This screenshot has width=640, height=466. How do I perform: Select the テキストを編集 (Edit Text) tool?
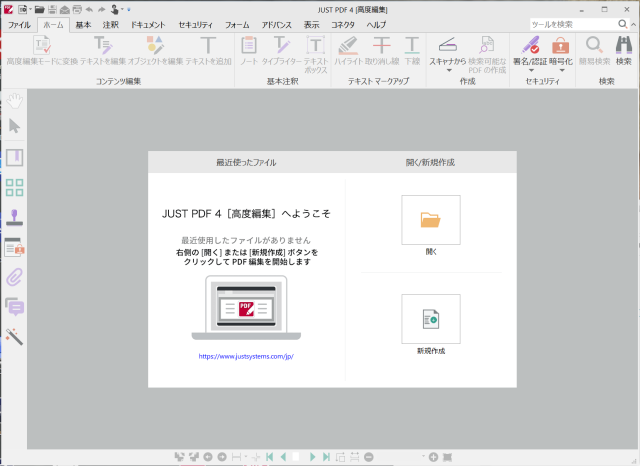click(x=103, y=45)
